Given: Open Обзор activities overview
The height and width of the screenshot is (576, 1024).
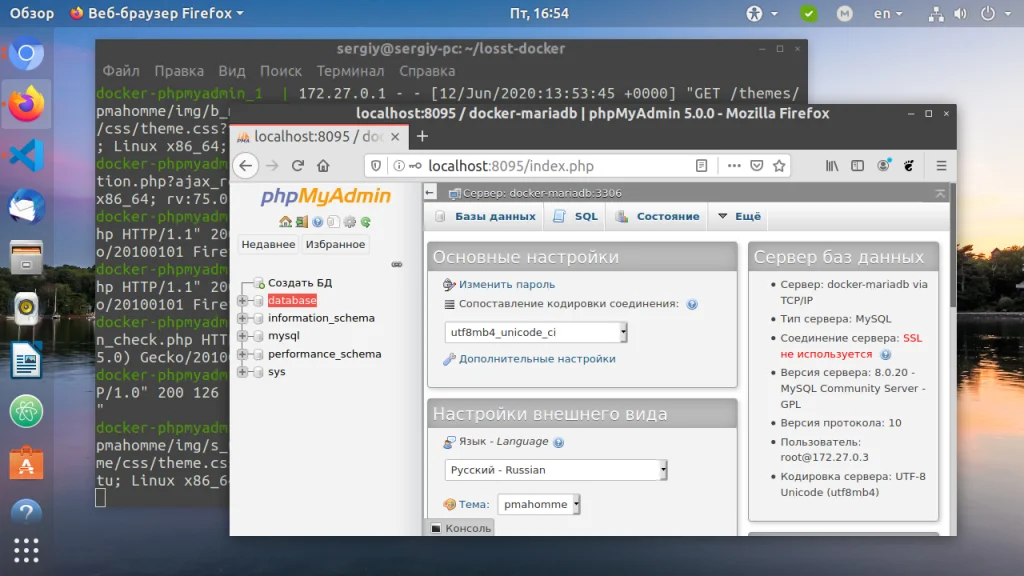Looking at the screenshot, I should tap(32, 13).
